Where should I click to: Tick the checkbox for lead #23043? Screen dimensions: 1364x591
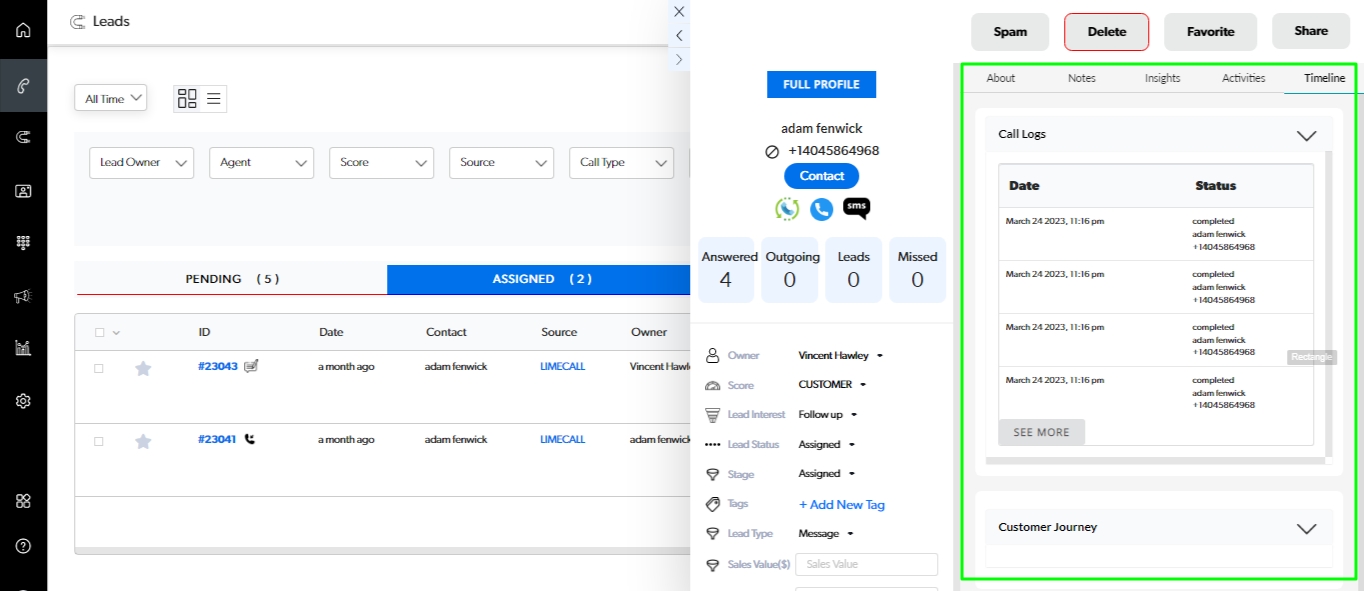(99, 368)
